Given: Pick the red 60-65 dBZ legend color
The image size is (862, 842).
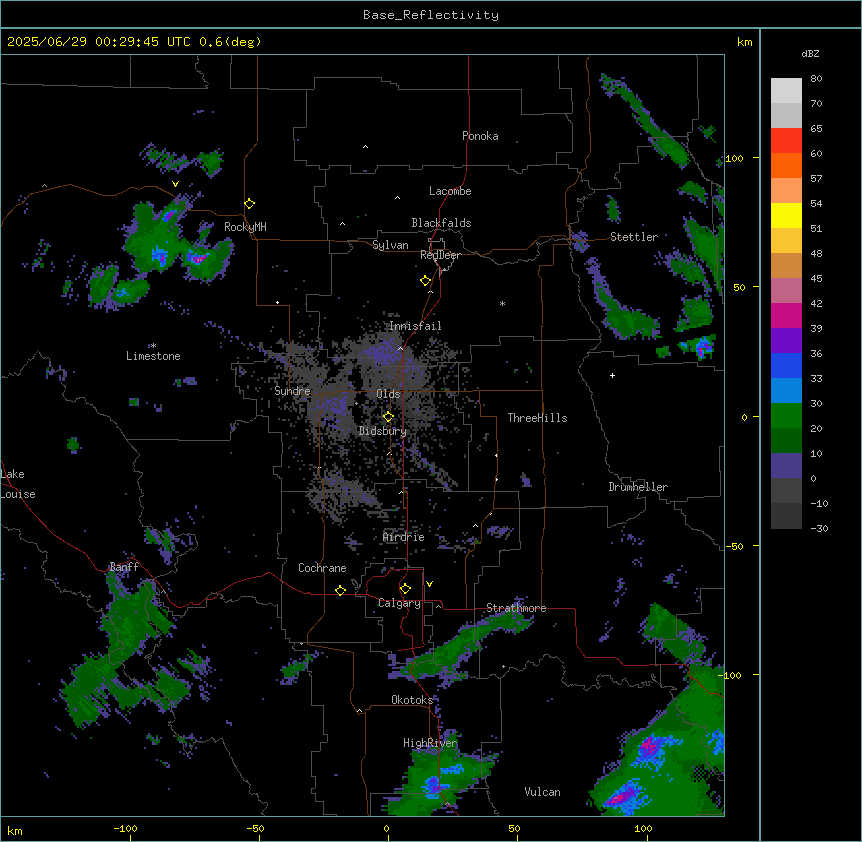Looking at the screenshot, I should click(x=786, y=141).
